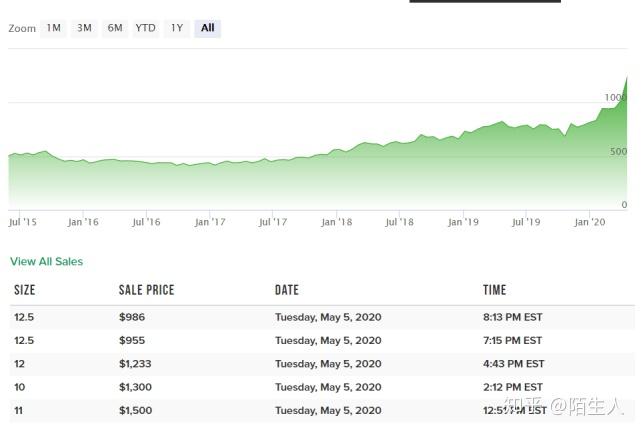
Task: Click the Jan '18 chart axis label
Action: pyautogui.click(x=337, y=222)
